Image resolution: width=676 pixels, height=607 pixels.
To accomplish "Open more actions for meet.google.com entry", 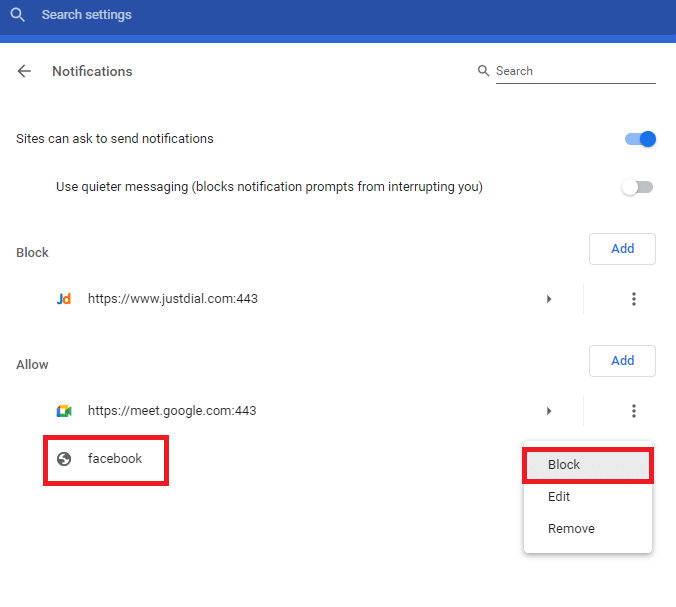I will [633, 411].
